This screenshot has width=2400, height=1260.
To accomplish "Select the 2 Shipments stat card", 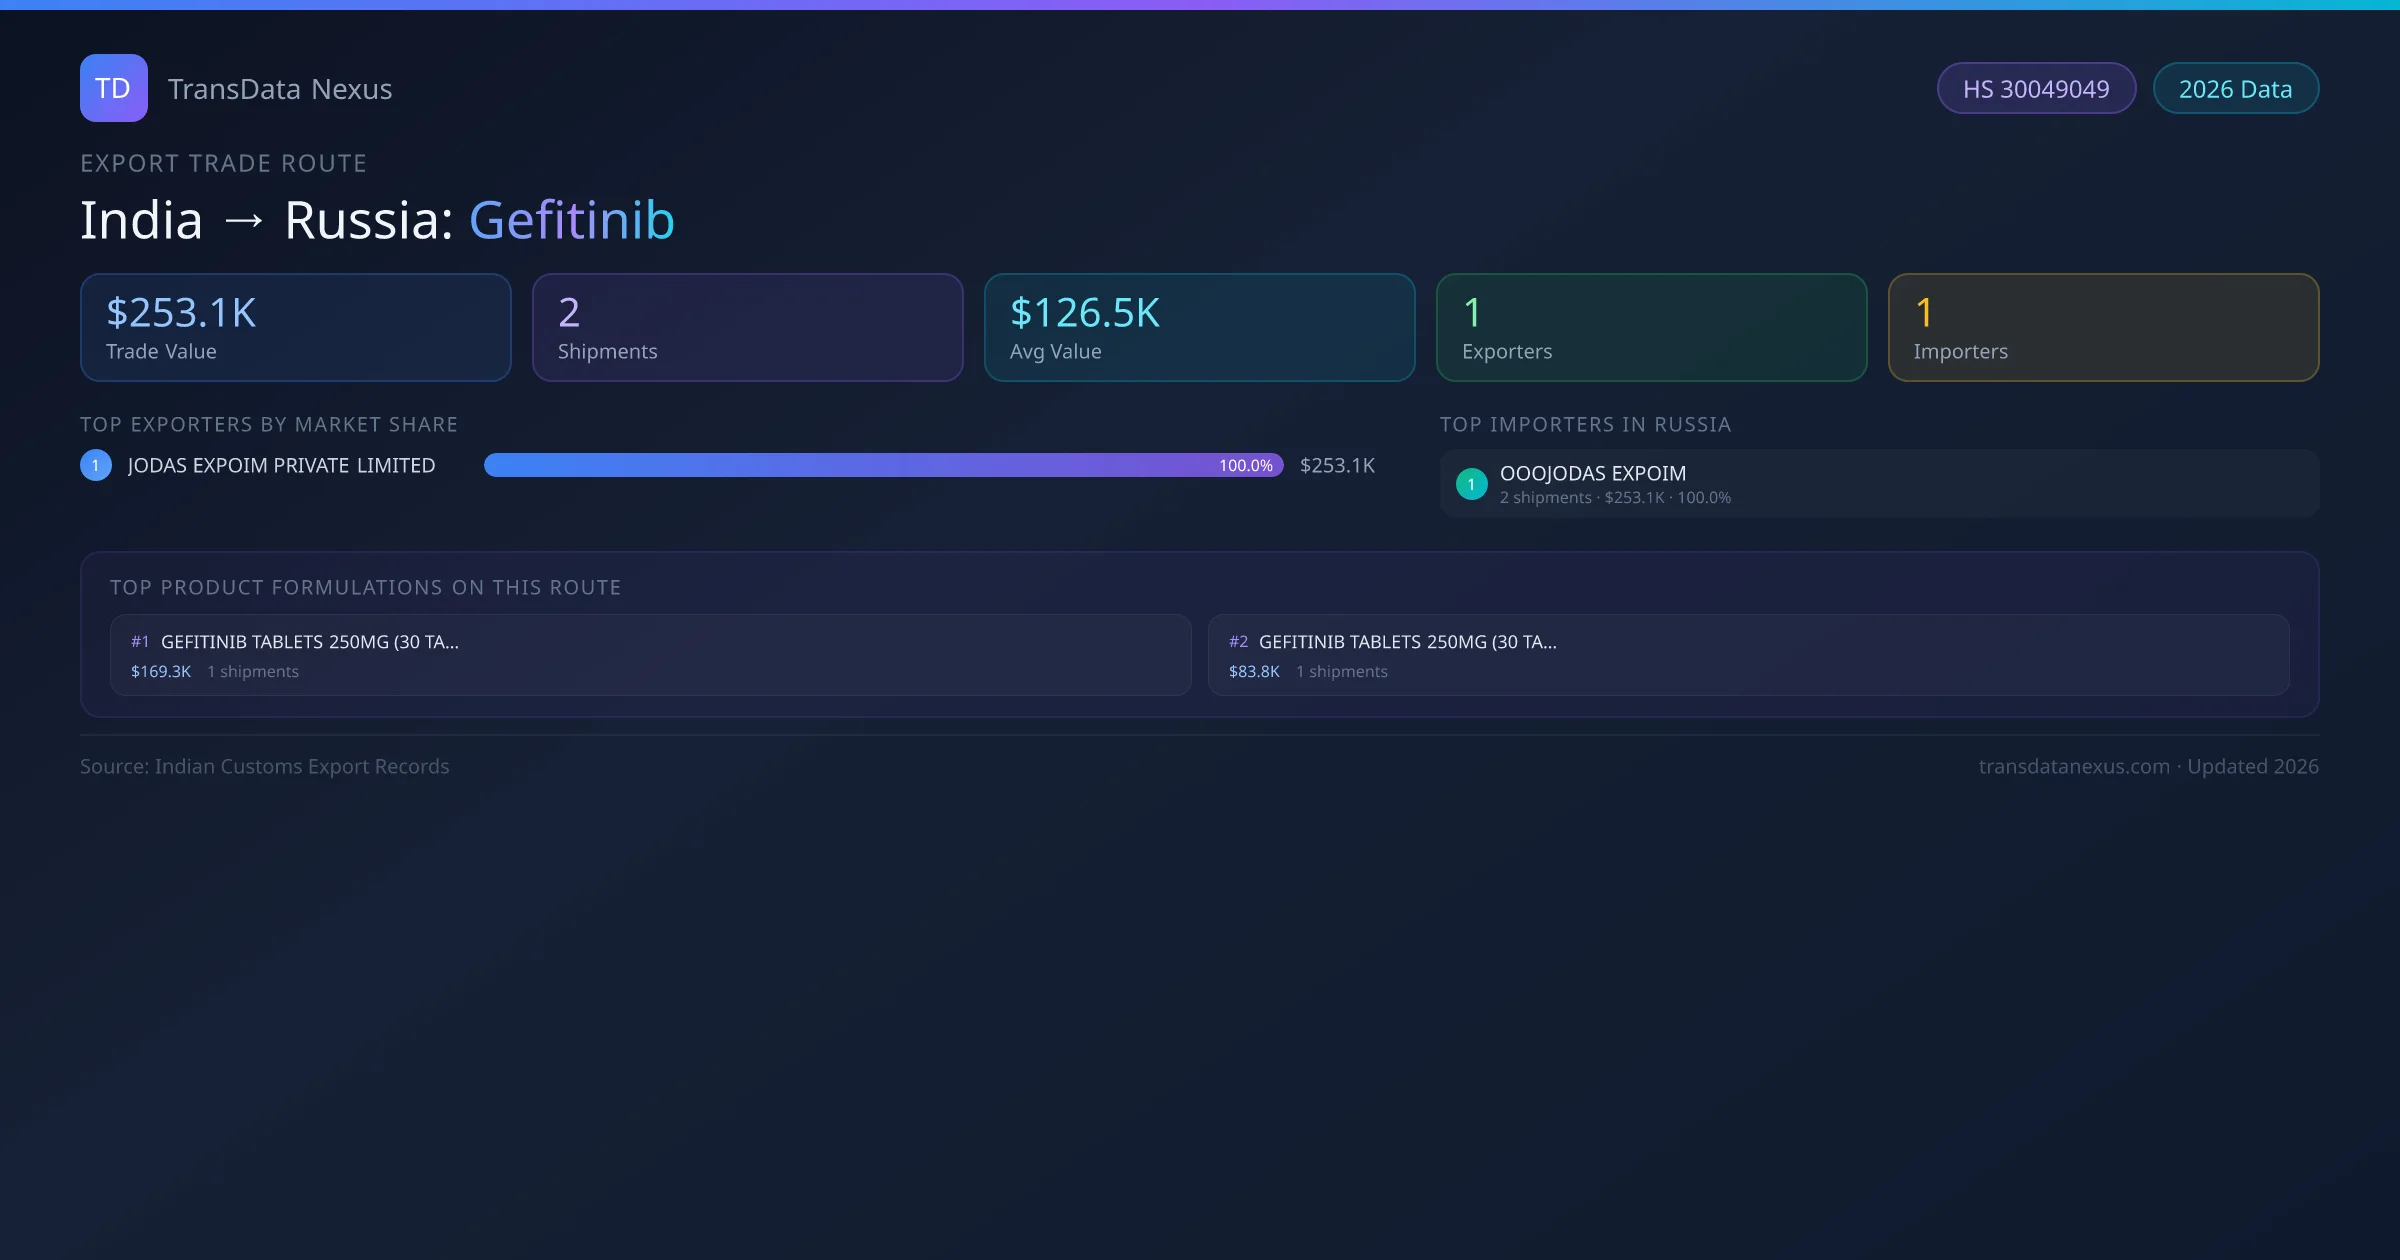I will point(747,328).
